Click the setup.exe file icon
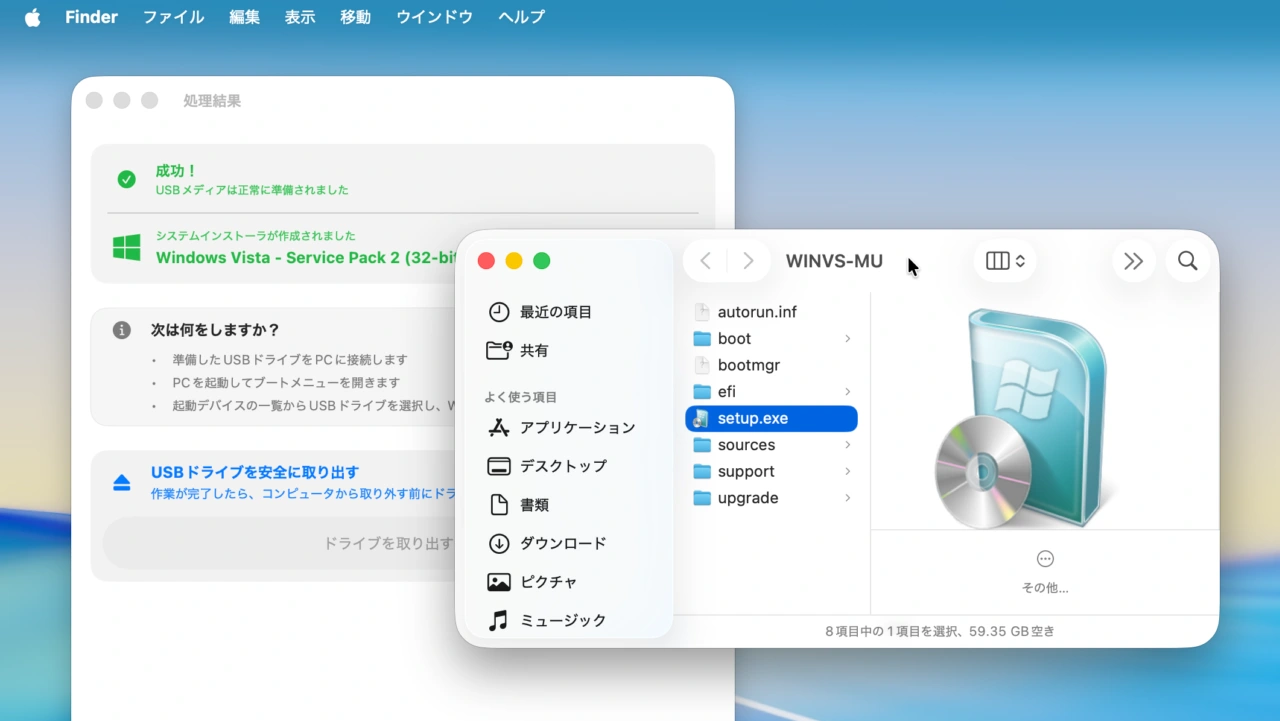Image resolution: width=1280 pixels, height=721 pixels. [701, 418]
